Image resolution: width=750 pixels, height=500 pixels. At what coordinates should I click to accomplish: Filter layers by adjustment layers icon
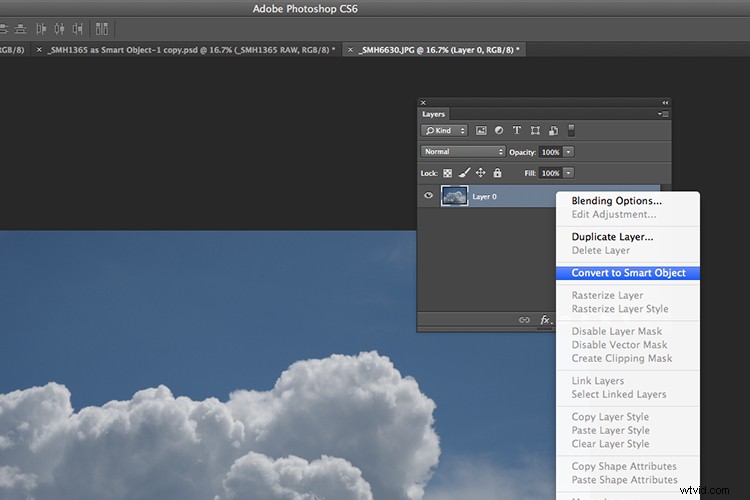tap(498, 131)
